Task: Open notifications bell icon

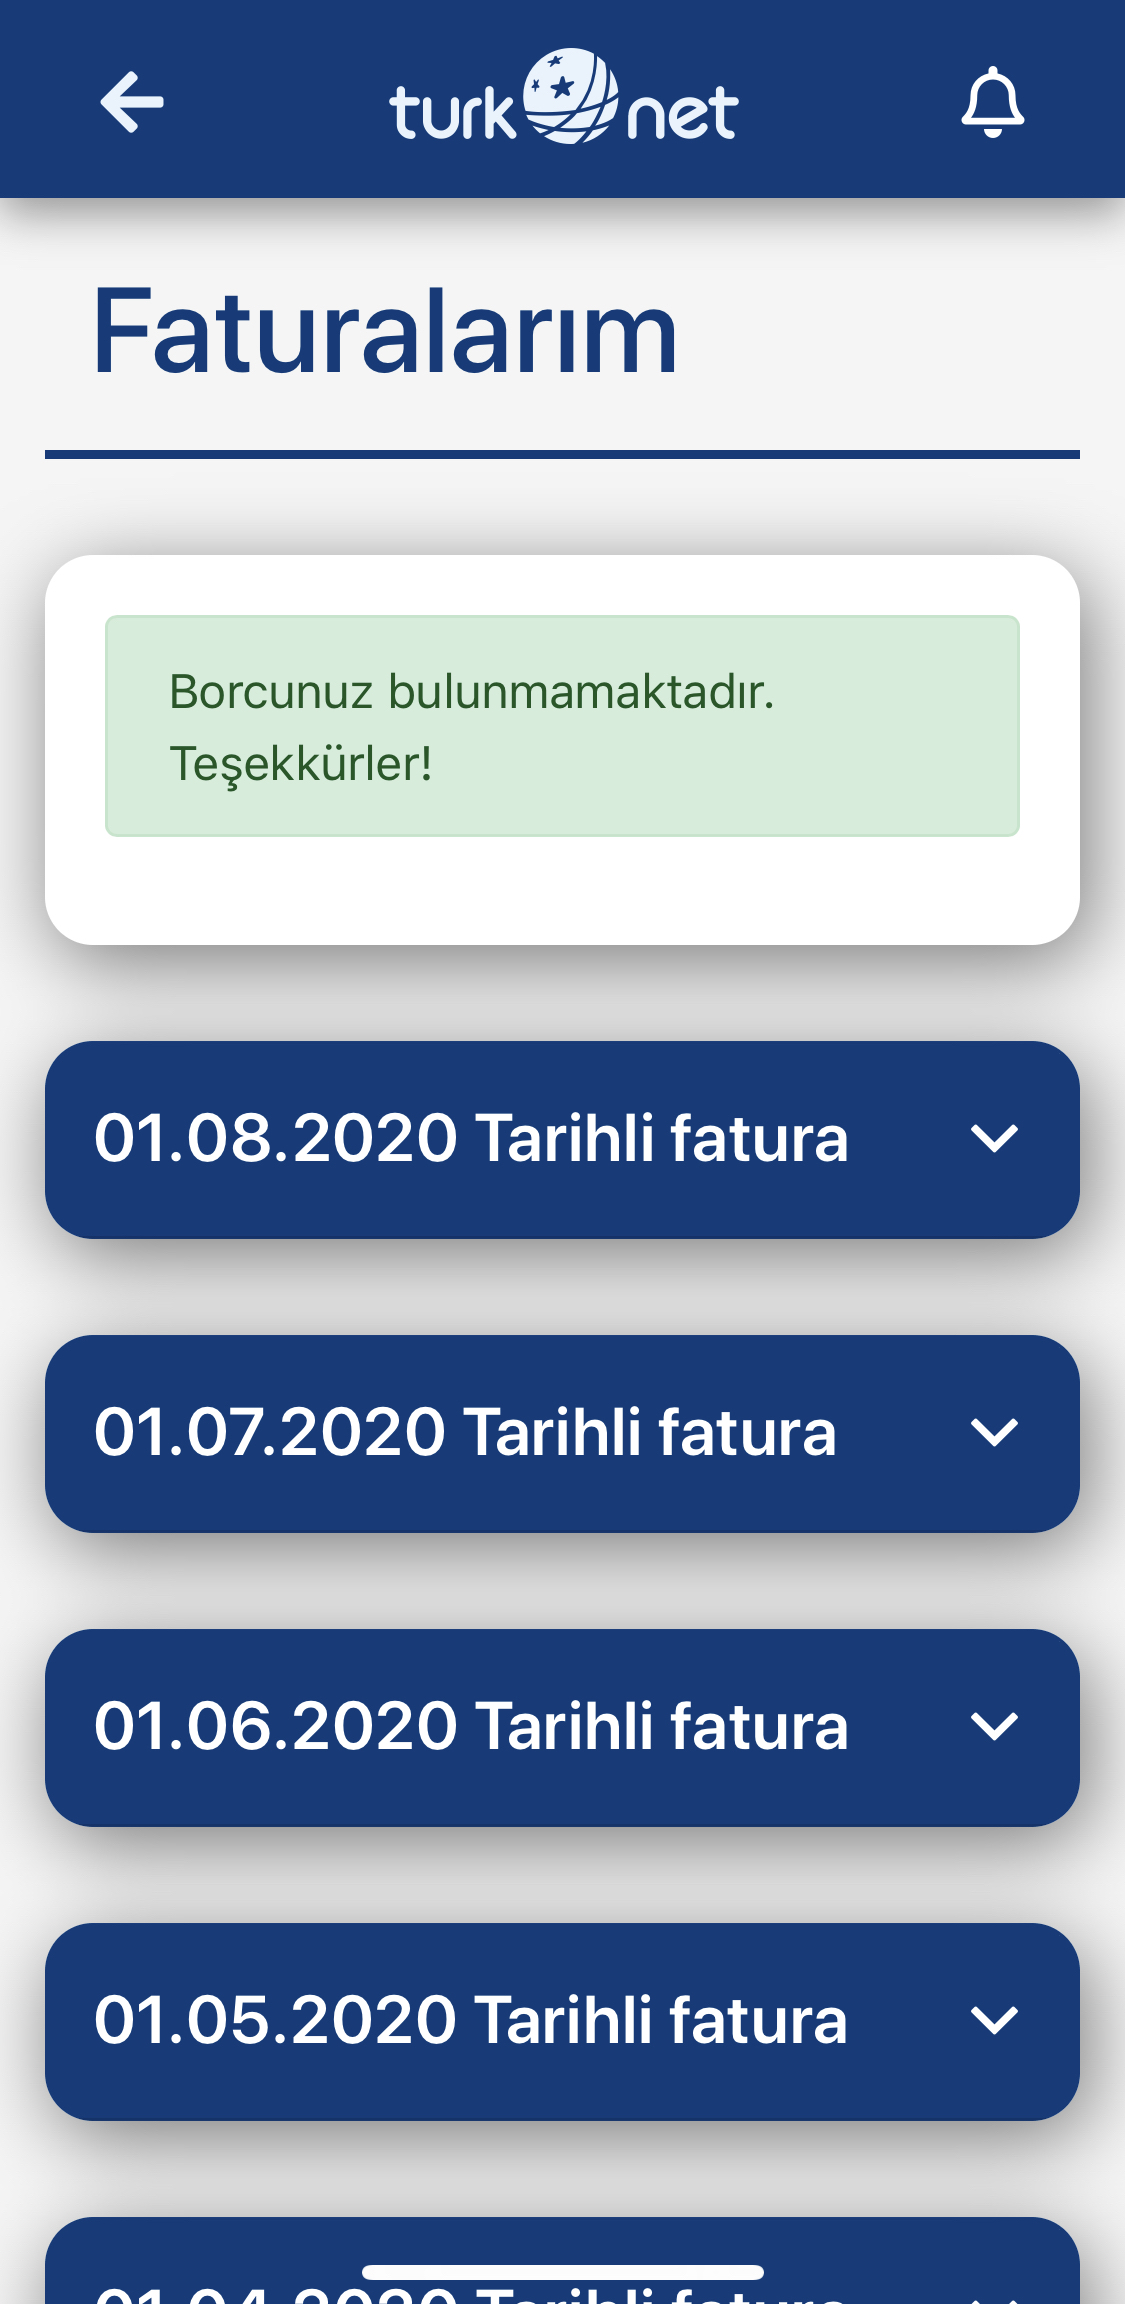Action: coord(992,101)
